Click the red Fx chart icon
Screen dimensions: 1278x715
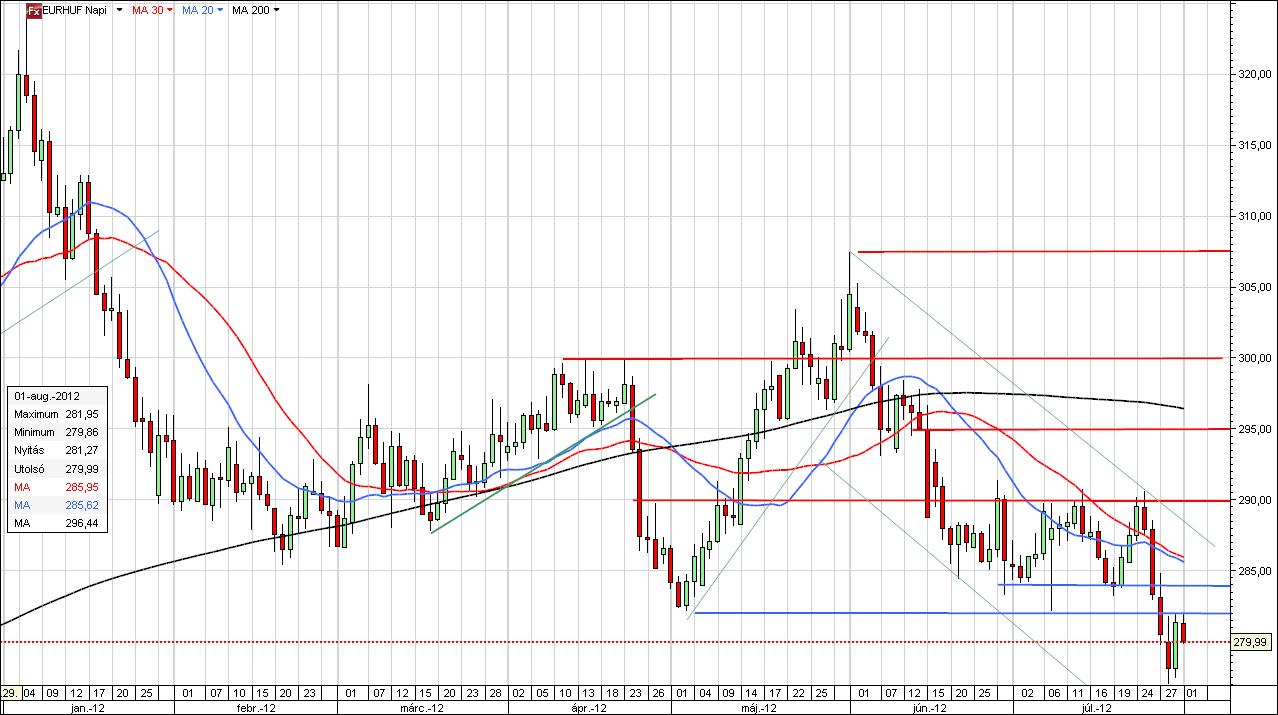coord(33,10)
